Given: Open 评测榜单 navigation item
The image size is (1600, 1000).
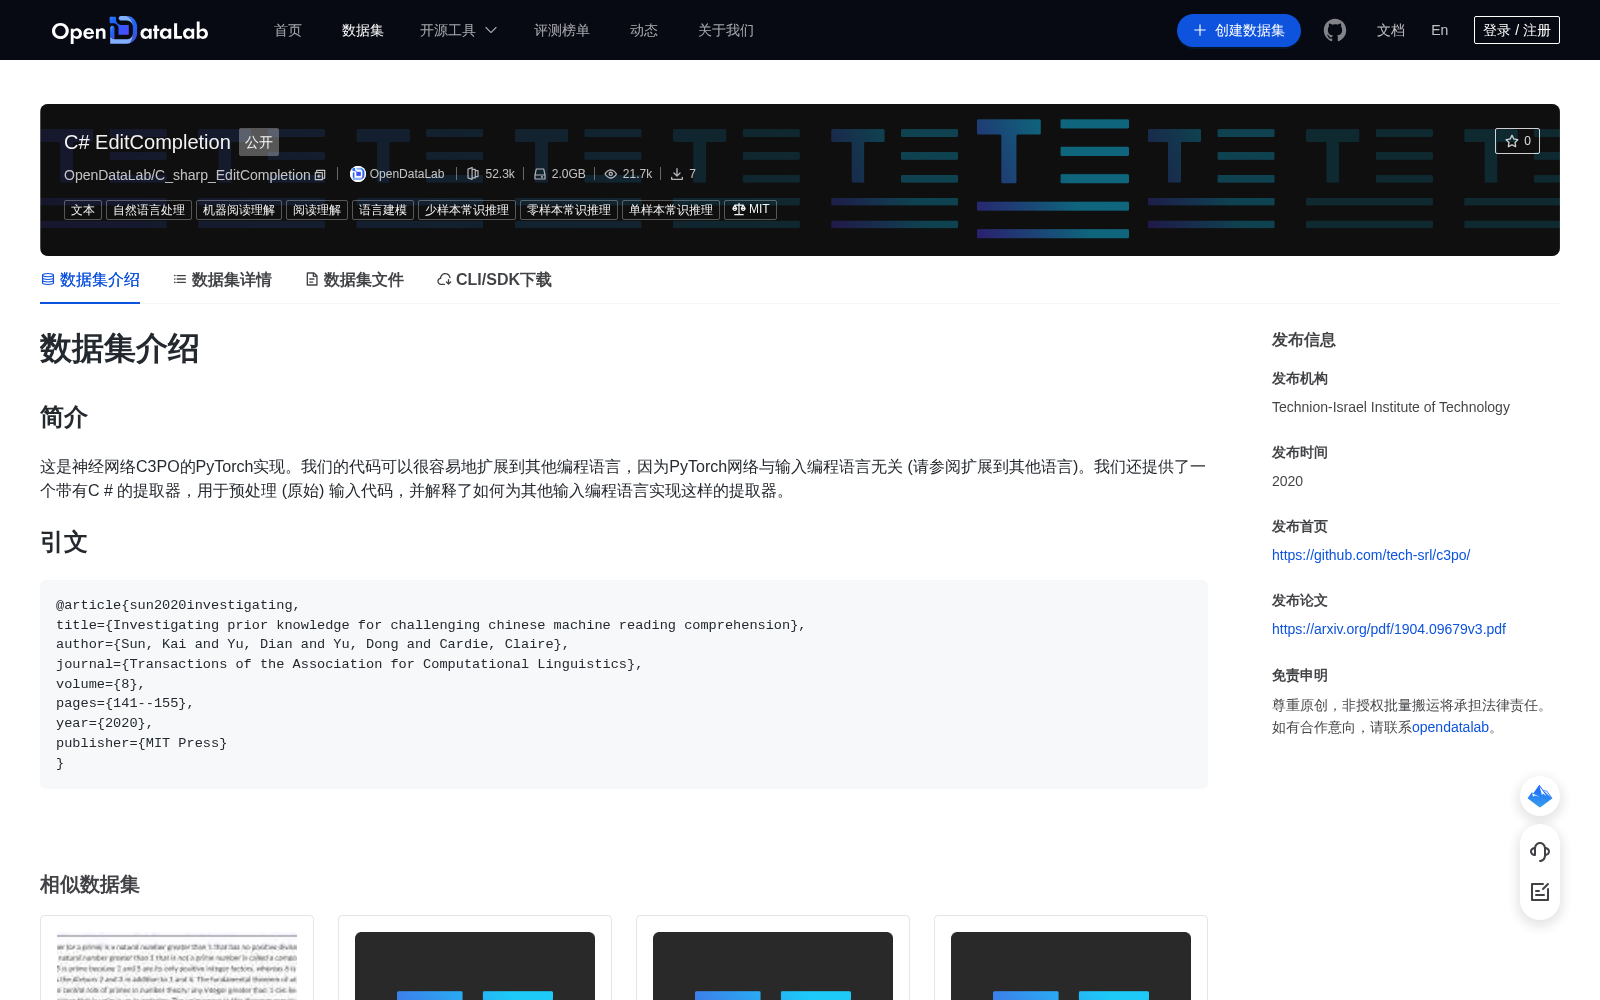Looking at the screenshot, I should tap(562, 30).
